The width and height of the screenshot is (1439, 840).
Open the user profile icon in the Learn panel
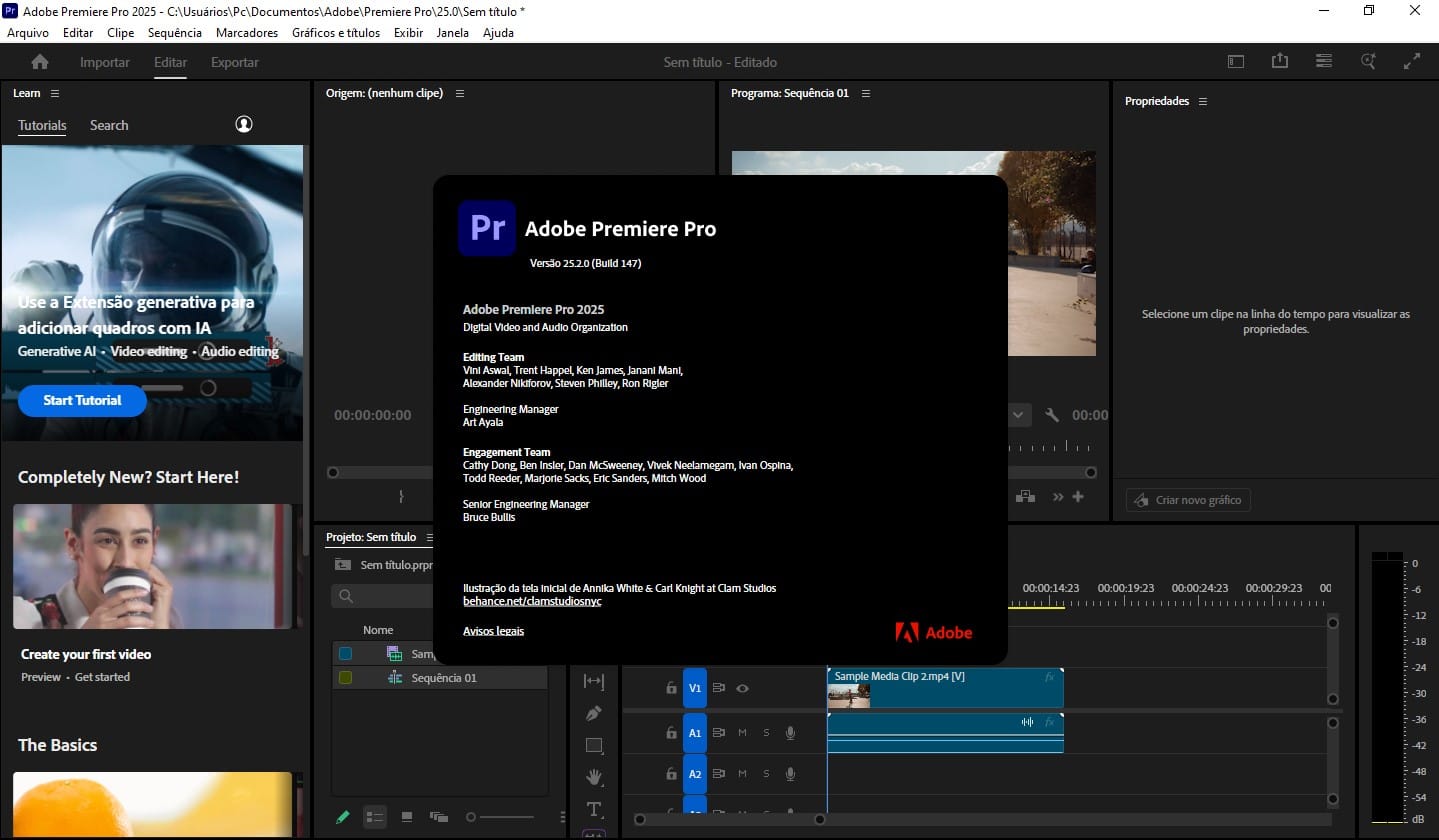(244, 125)
